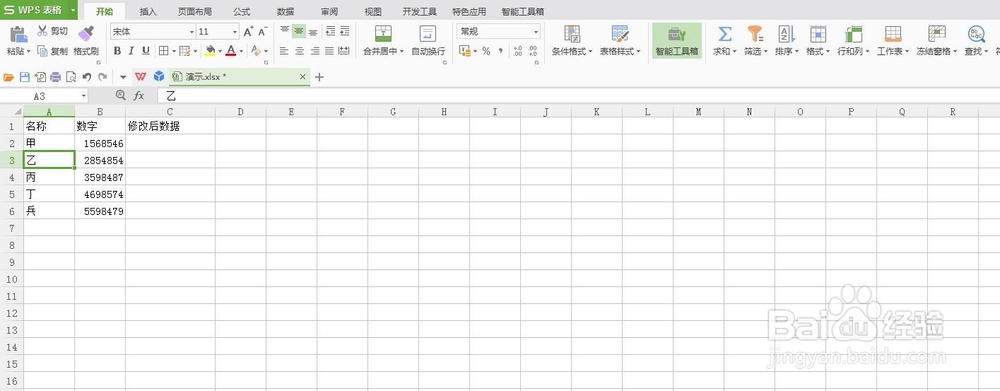Click the Copy (复制) button
The height and width of the screenshot is (391, 1000).
click(x=52, y=51)
